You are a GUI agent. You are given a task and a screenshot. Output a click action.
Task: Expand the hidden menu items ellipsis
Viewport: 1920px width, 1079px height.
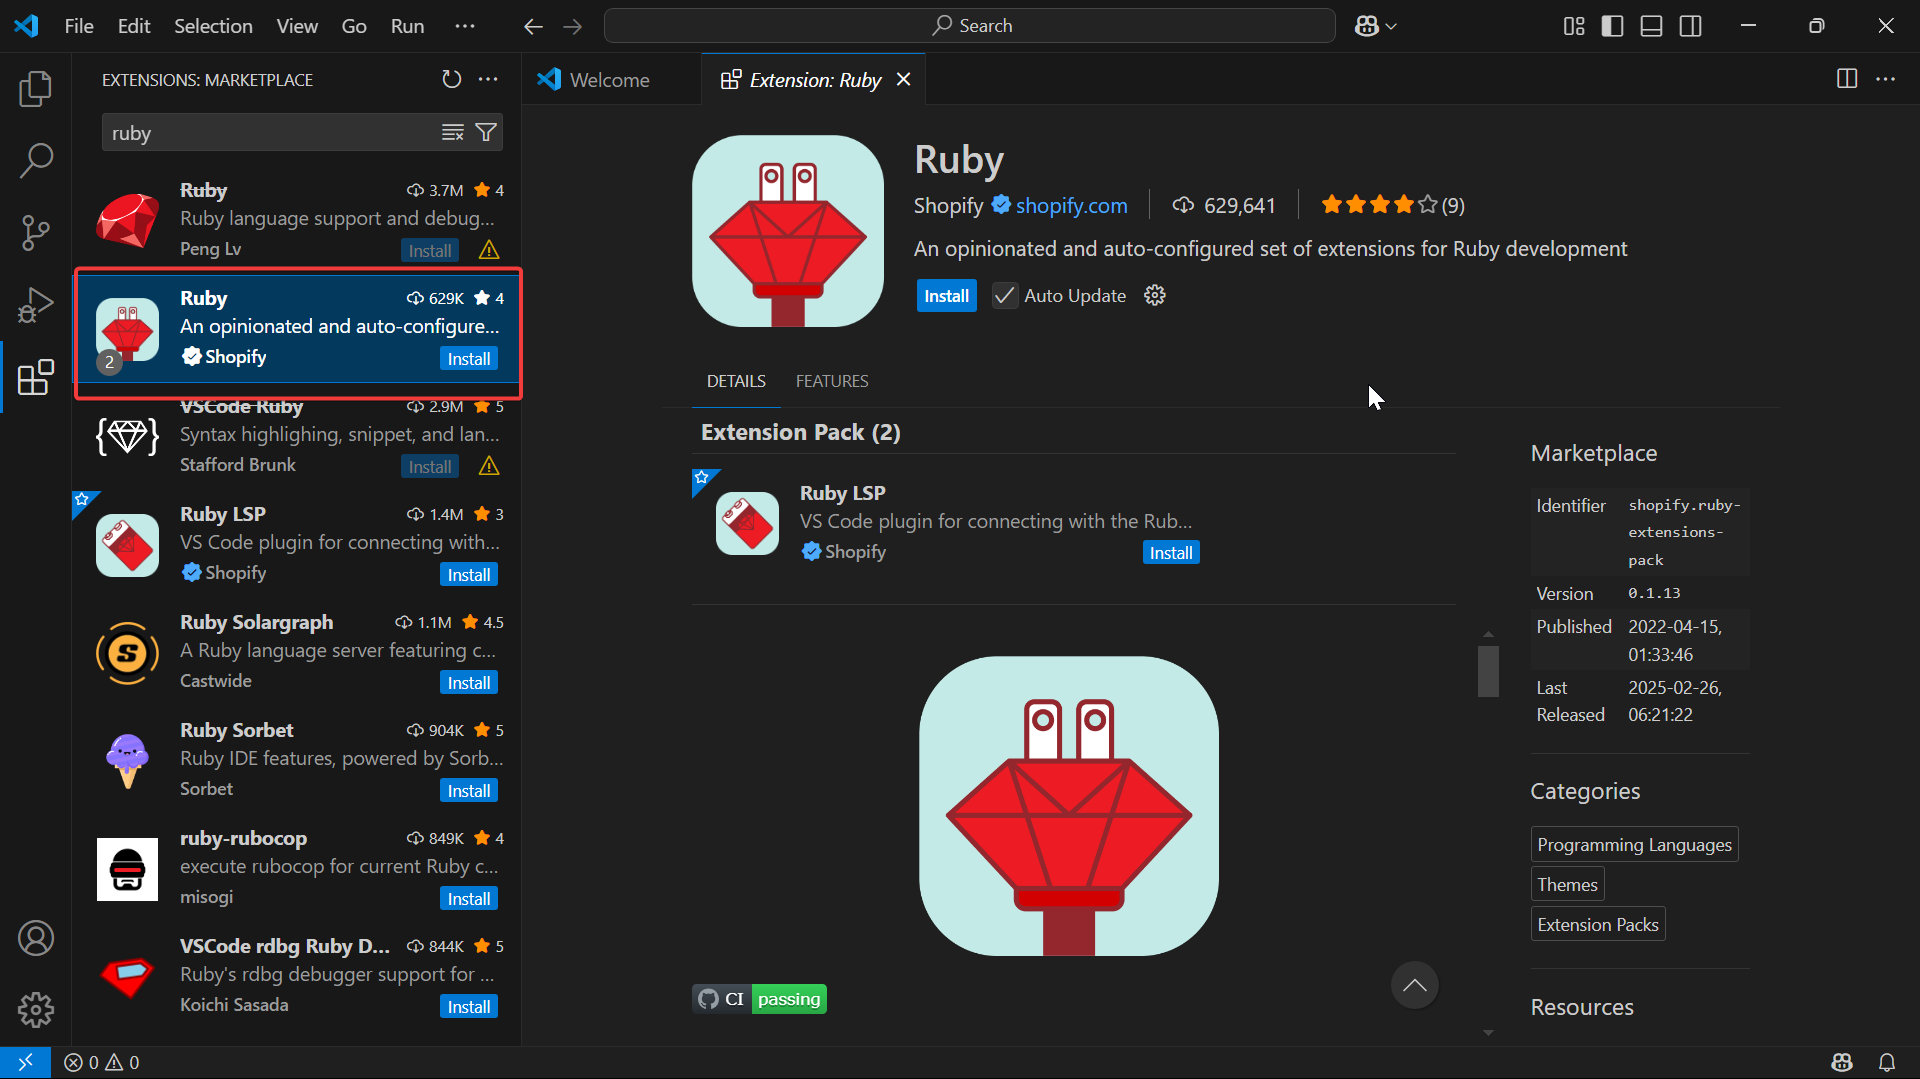pyautogui.click(x=465, y=26)
